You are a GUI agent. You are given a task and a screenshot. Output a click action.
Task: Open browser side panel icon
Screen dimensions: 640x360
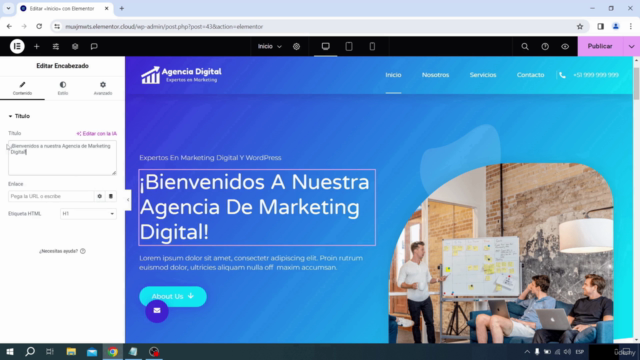click(x=600, y=27)
